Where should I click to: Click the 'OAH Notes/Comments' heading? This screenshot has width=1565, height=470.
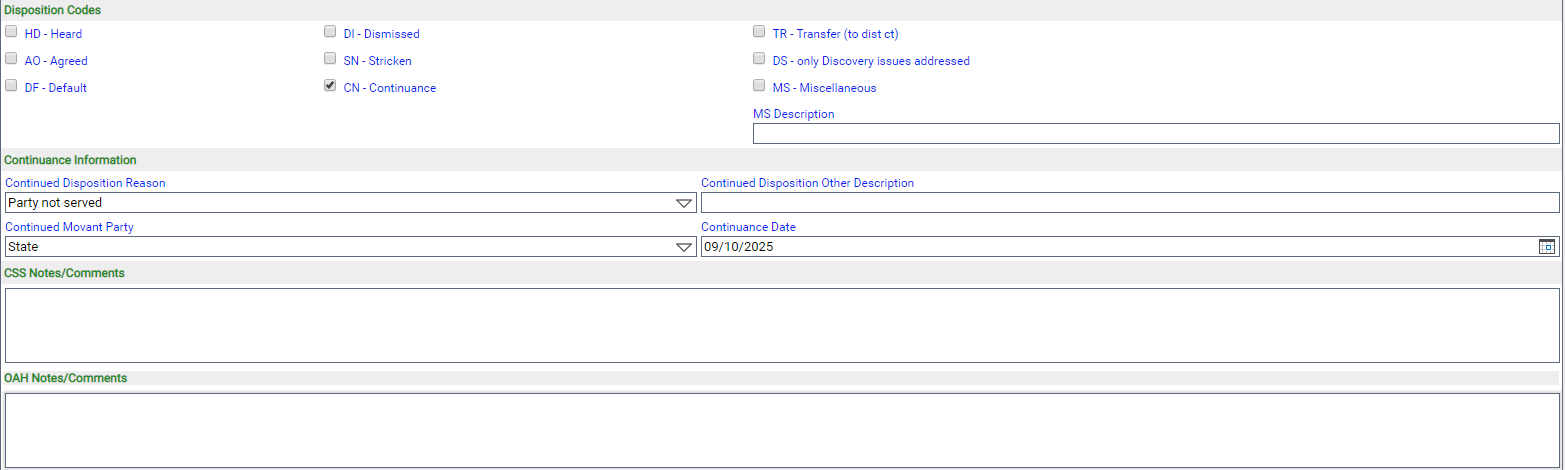click(x=66, y=378)
